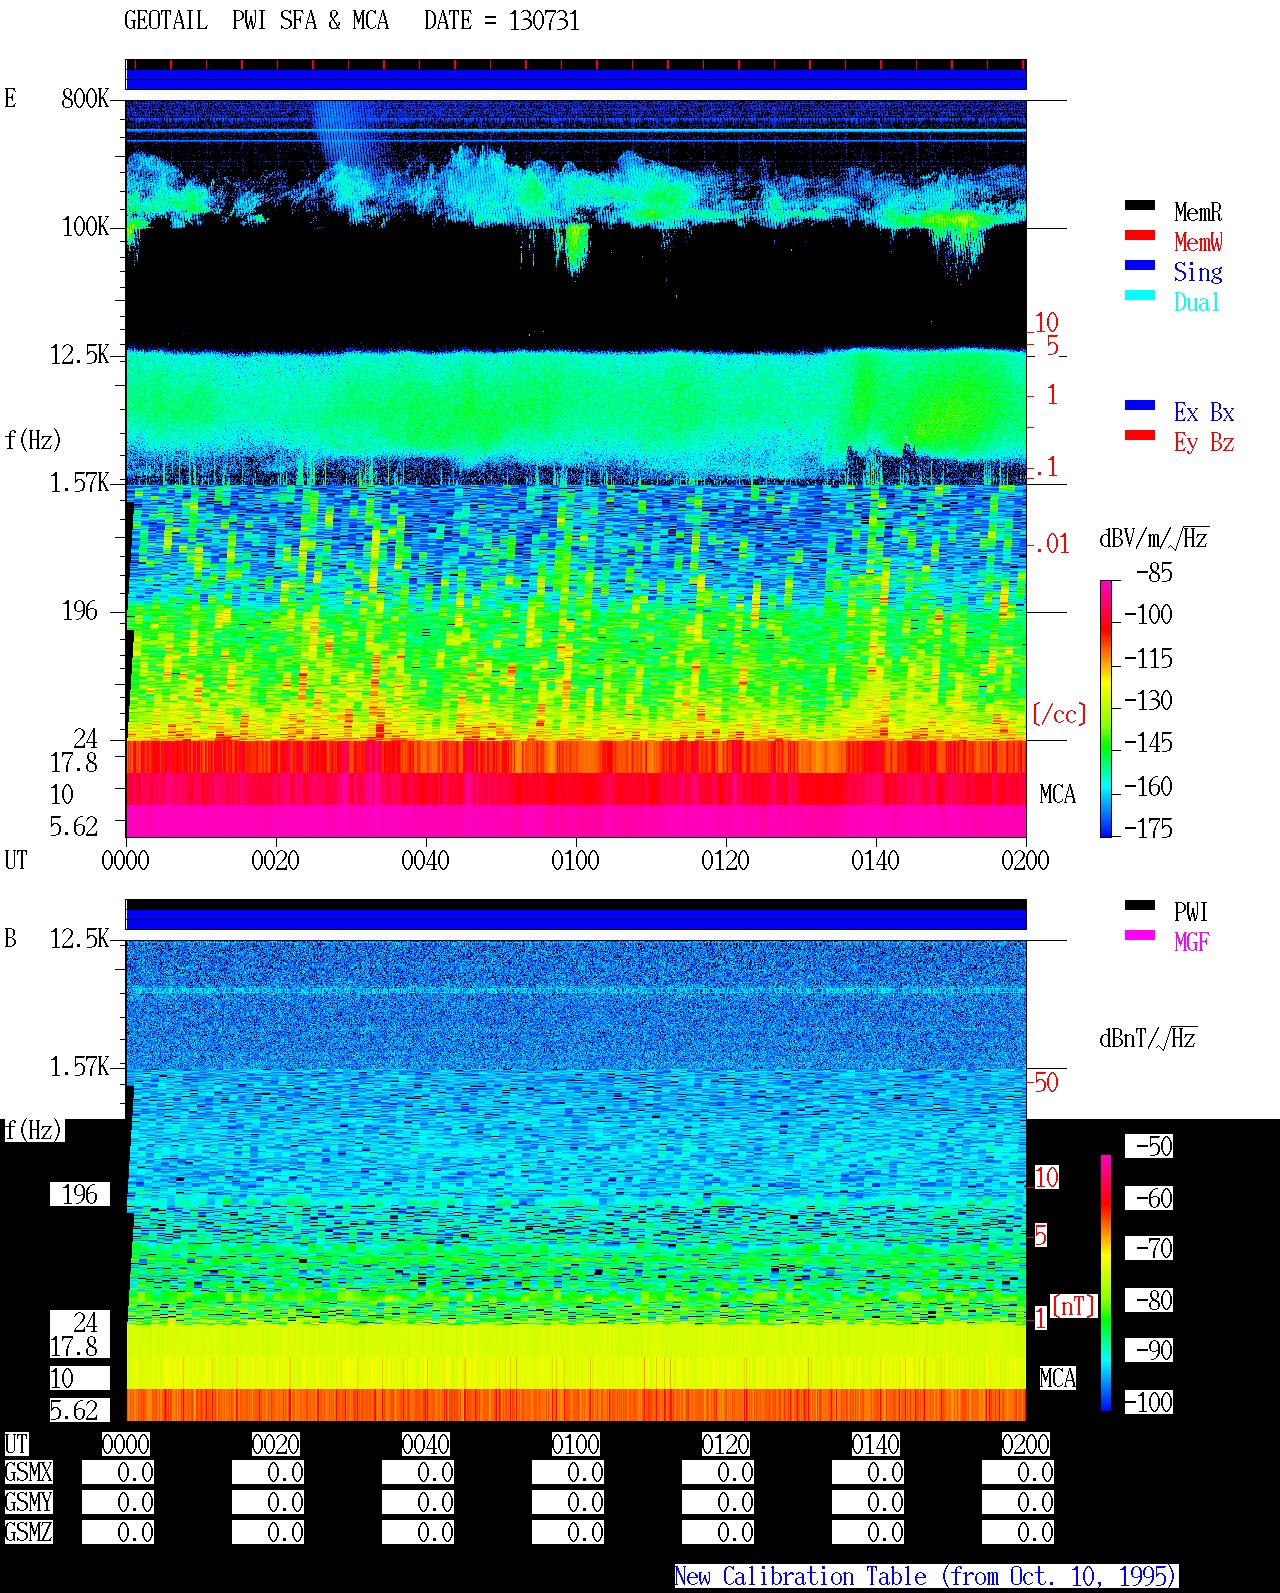Click the "-175" color scale value
The width and height of the screenshot is (1280, 1593).
coord(1148,828)
